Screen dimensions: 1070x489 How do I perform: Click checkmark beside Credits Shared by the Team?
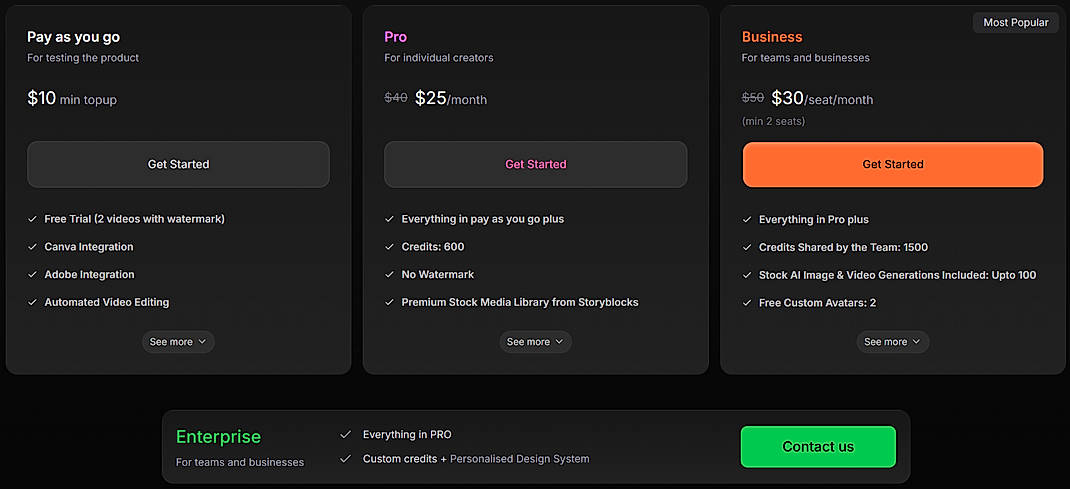tap(747, 247)
